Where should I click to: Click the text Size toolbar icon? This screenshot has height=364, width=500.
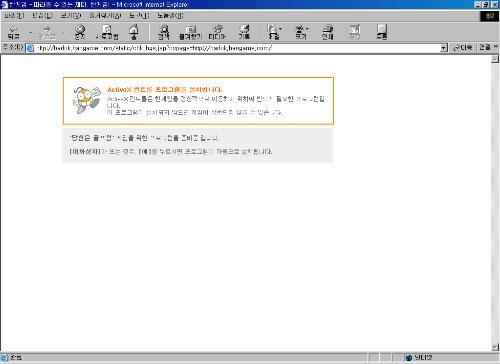tap(300, 32)
